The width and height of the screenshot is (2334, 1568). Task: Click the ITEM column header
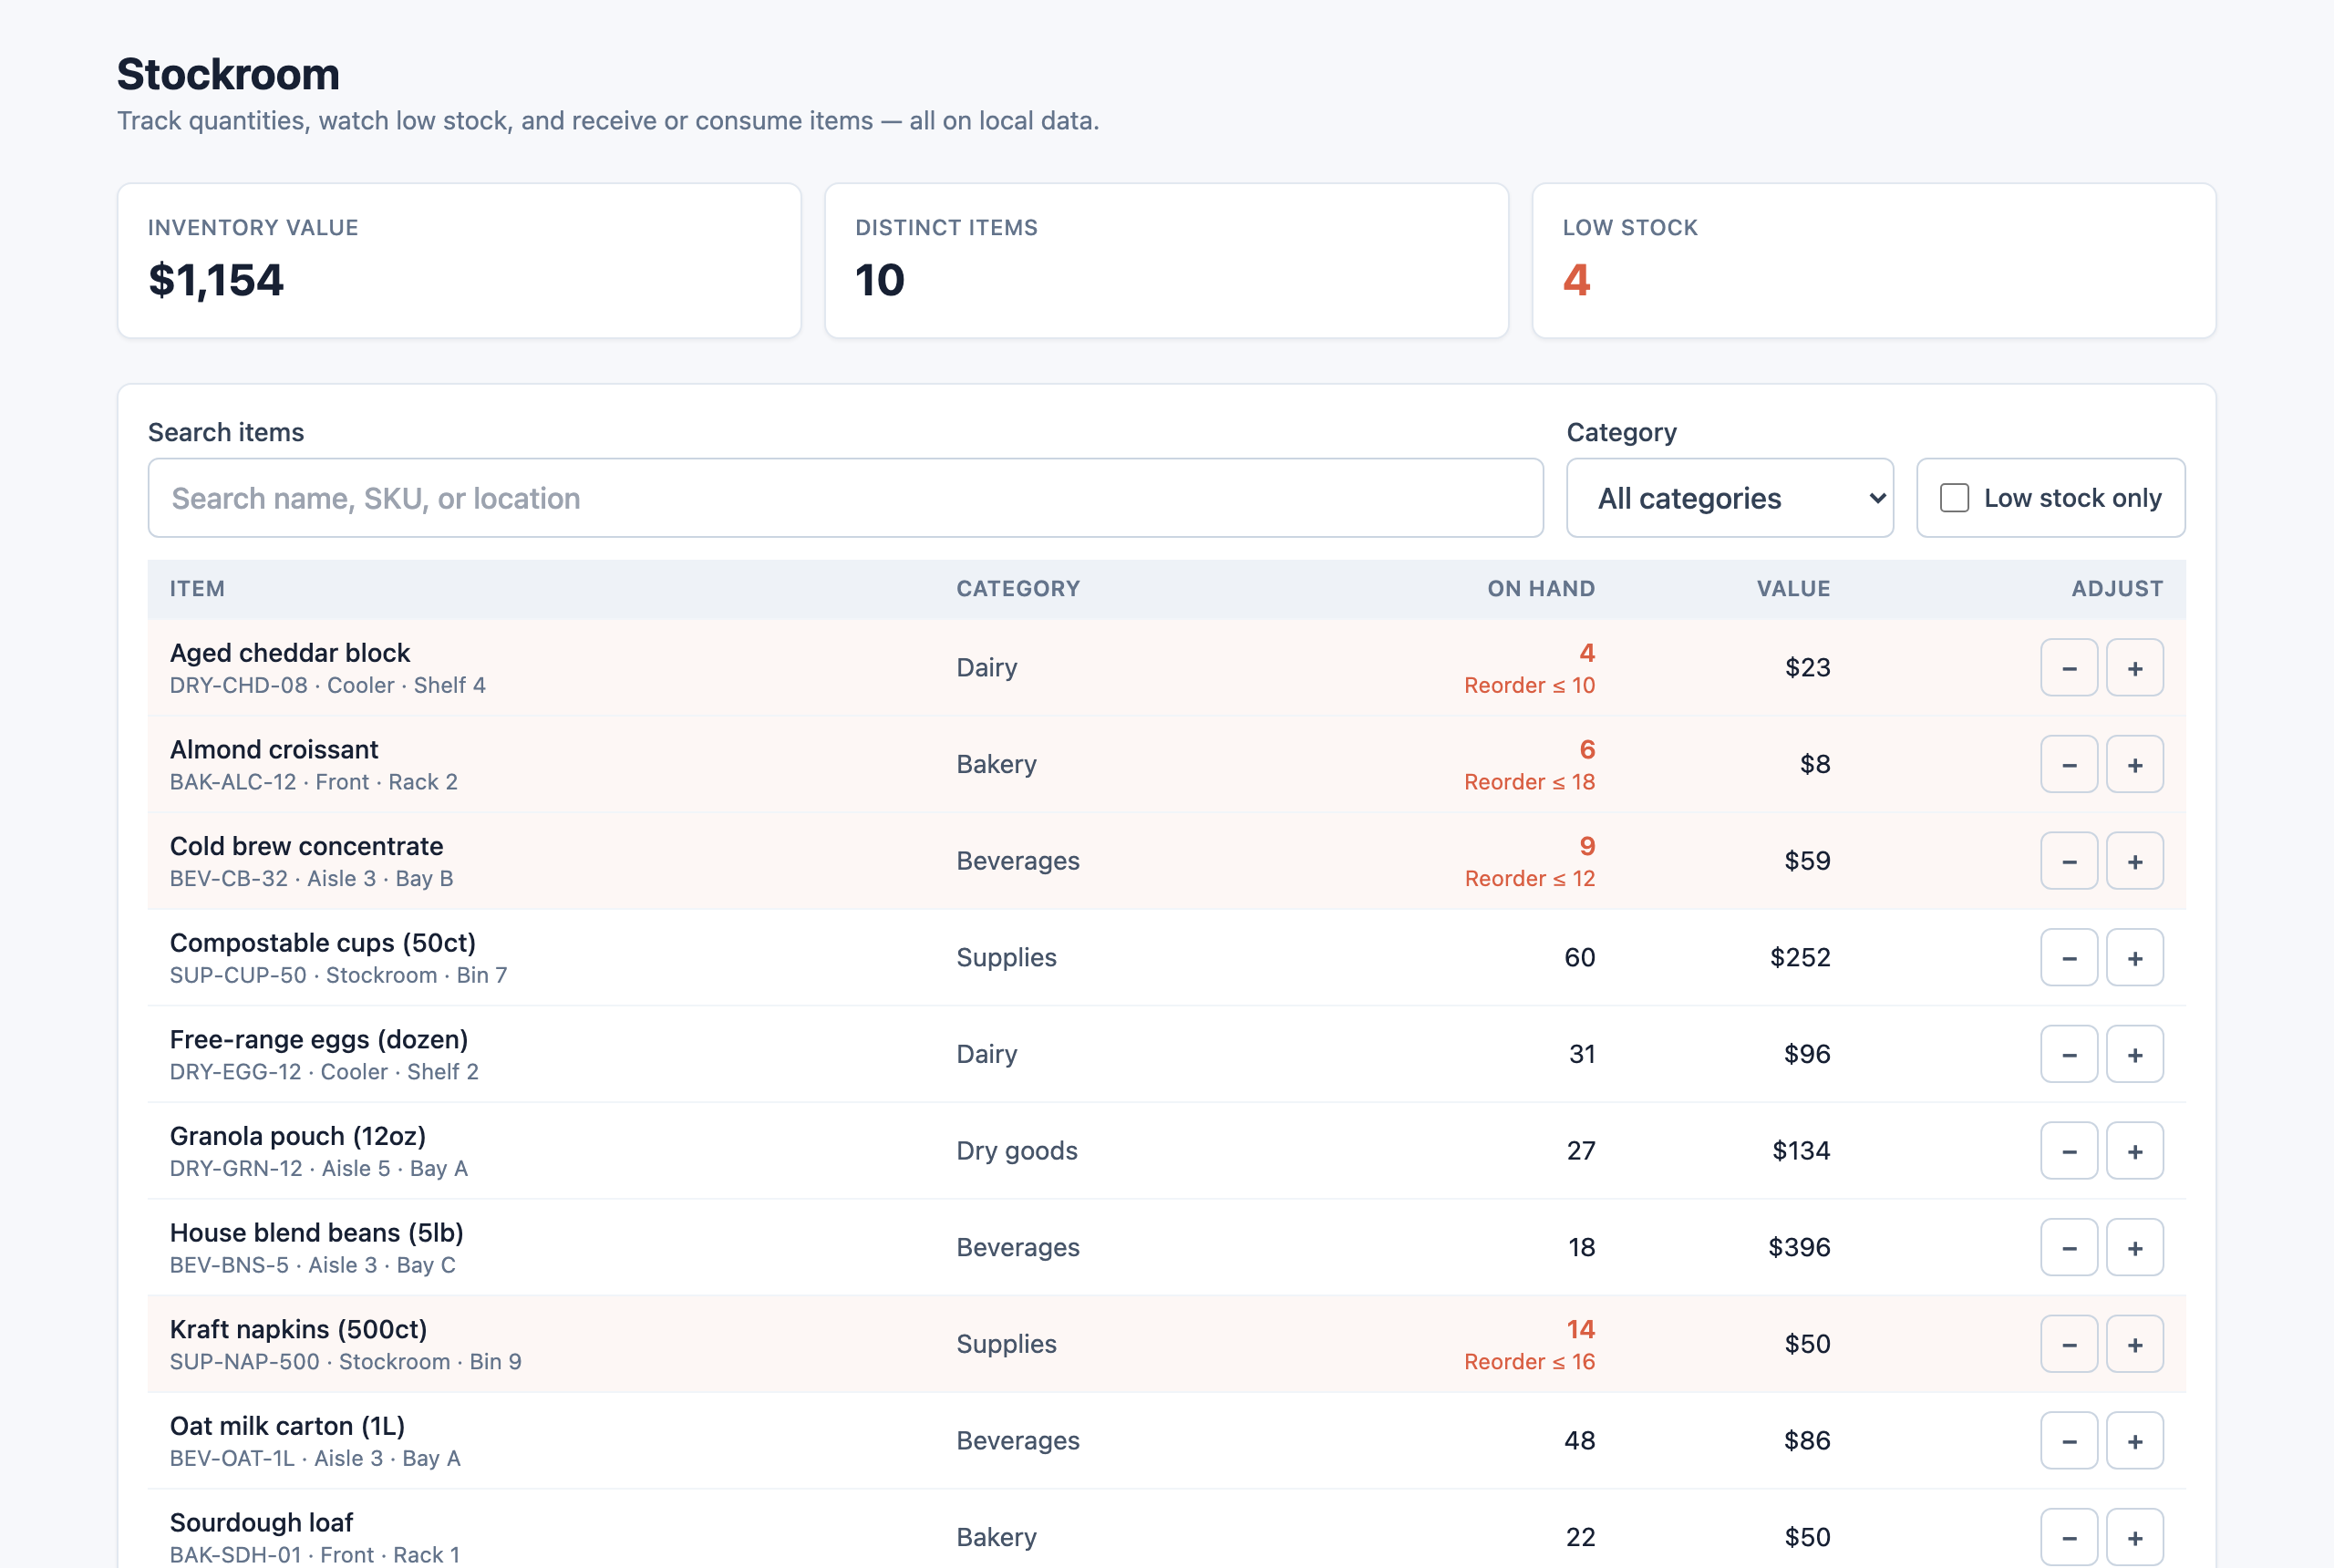[x=197, y=589]
